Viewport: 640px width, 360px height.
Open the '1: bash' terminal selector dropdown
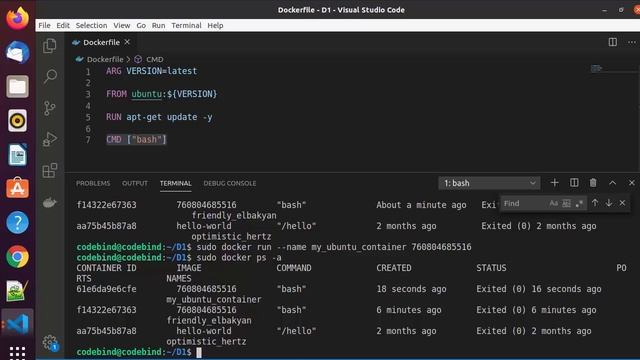(x=489, y=183)
